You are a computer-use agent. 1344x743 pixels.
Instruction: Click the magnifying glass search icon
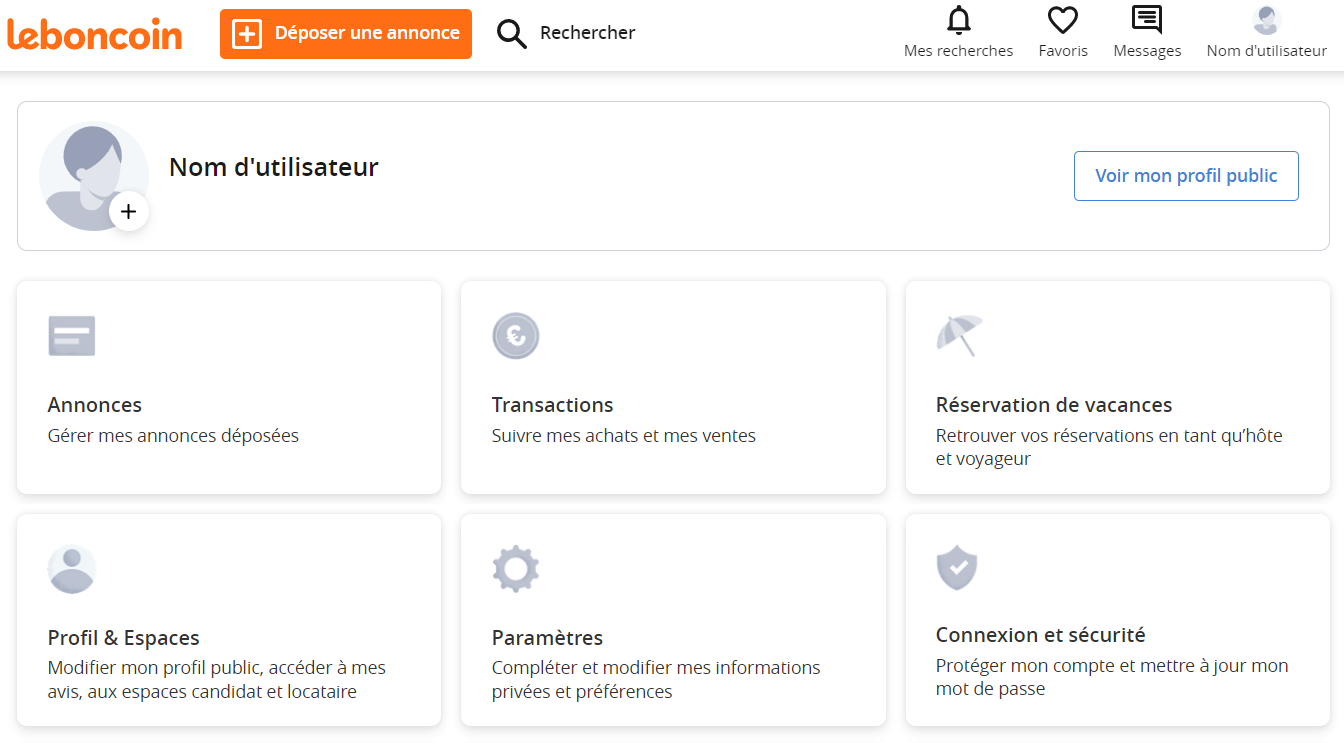click(511, 33)
